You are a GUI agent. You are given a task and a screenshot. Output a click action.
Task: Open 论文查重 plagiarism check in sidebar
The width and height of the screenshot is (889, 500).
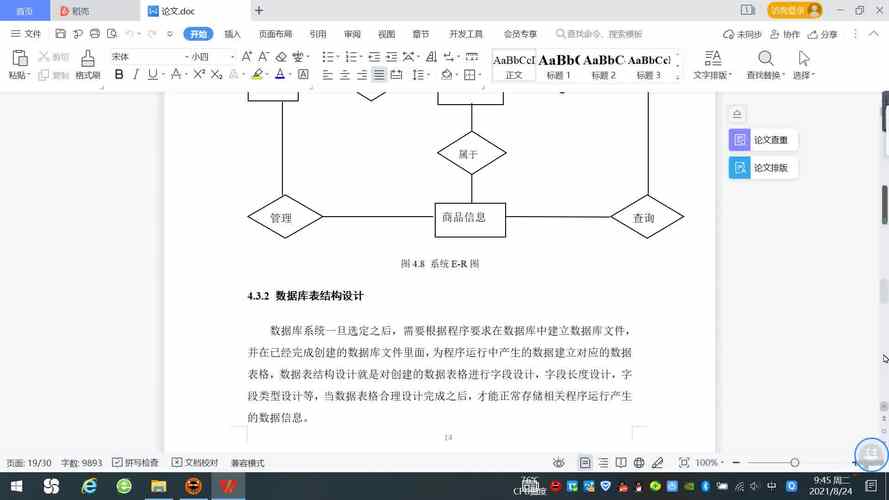[763, 140]
